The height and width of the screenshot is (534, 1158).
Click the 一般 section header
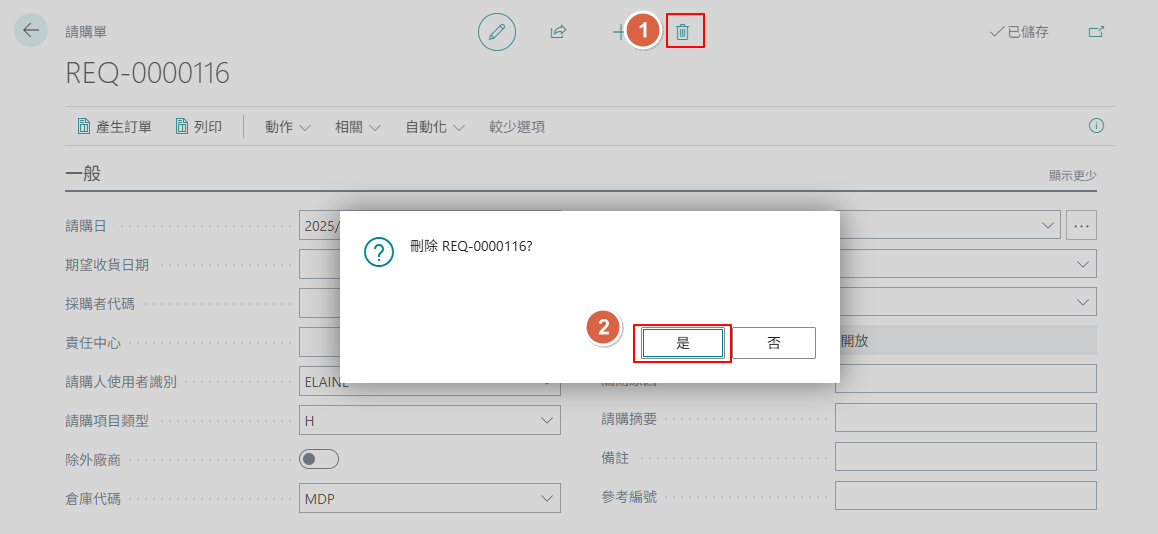pos(83,174)
